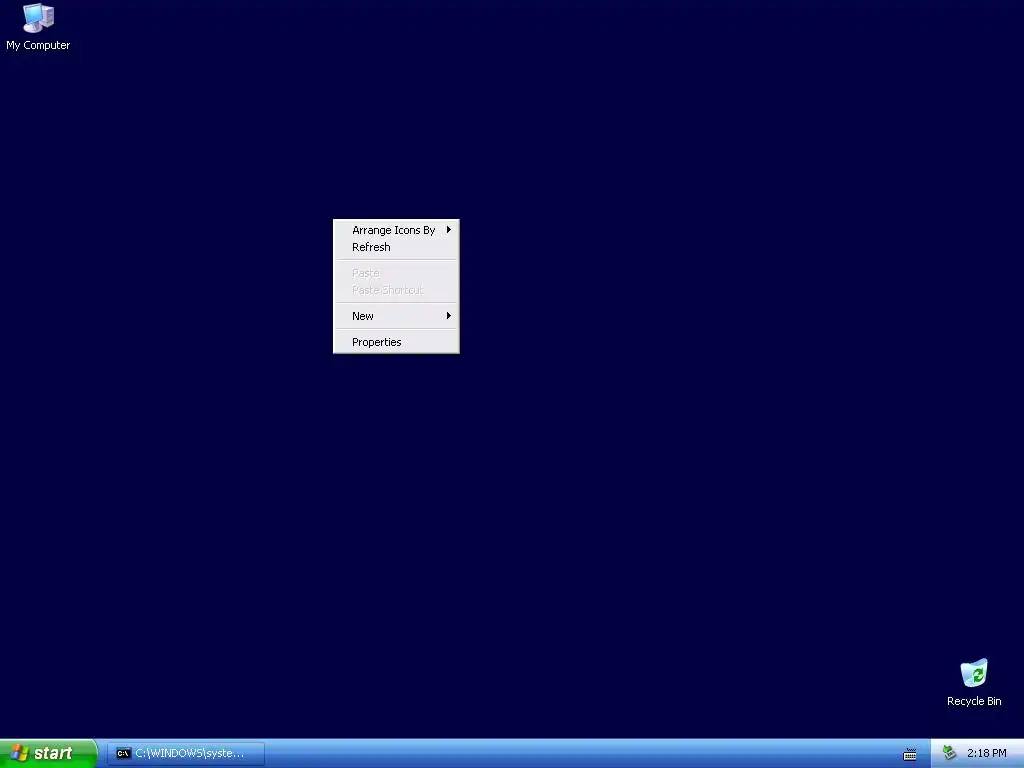The height and width of the screenshot is (768, 1024).
Task: Open the New submenu entry
Action: point(396,316)
